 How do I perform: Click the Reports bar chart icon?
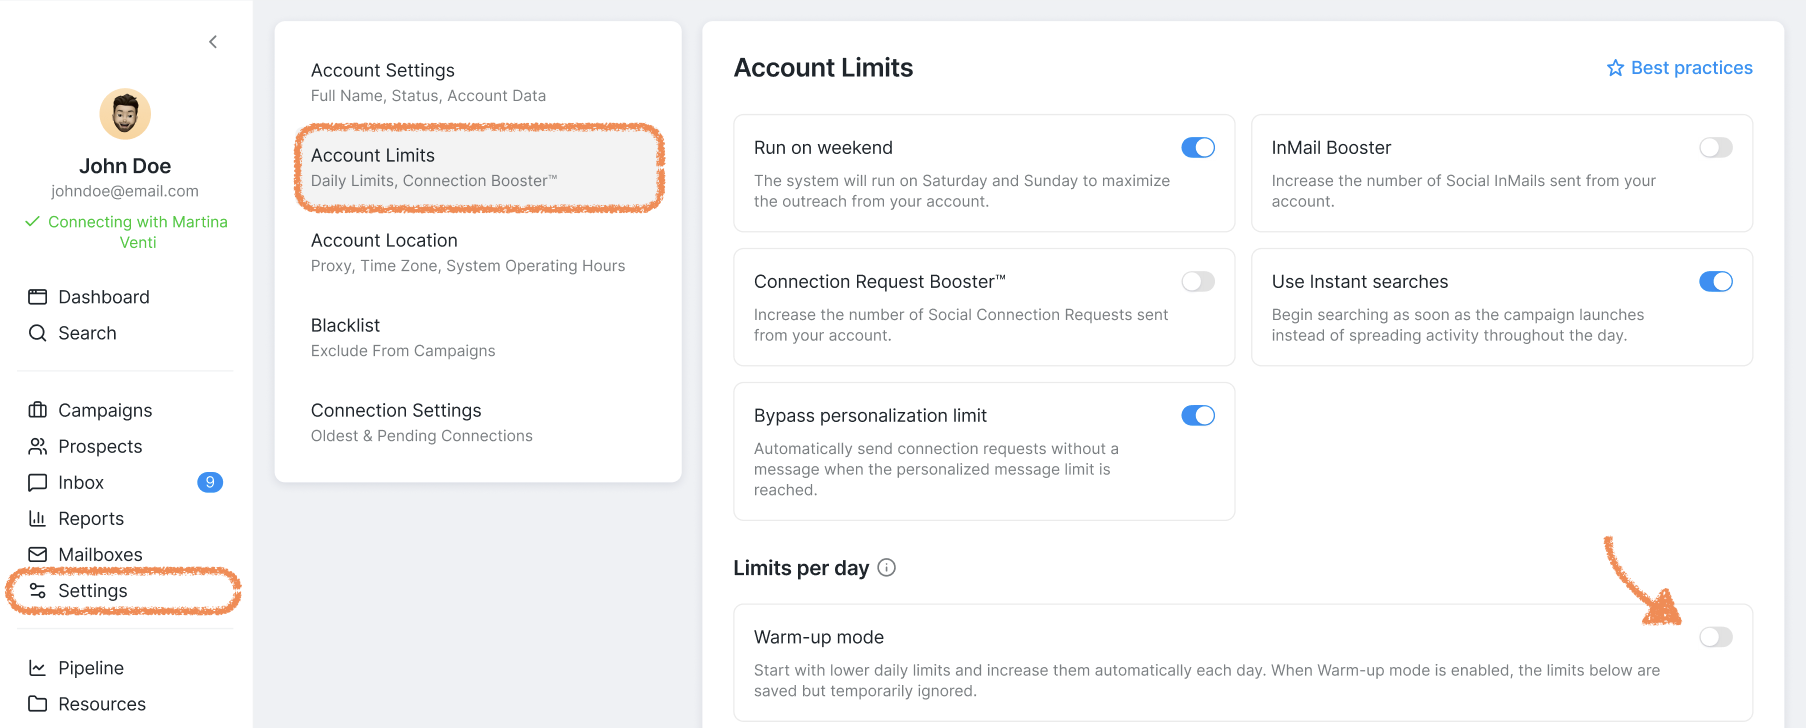[x=38, y=518]
